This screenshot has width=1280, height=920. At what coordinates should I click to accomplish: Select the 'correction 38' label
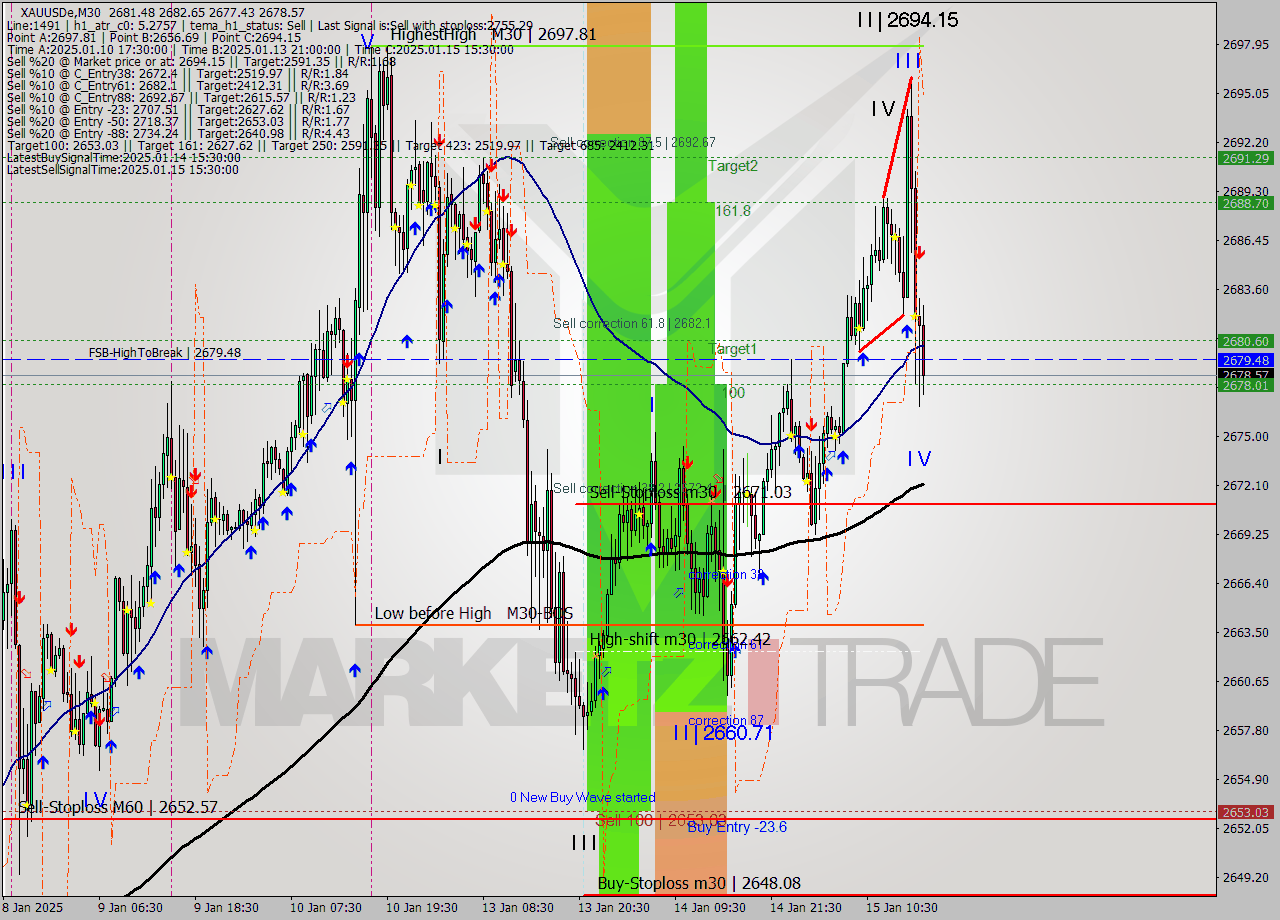click(727, 575)
